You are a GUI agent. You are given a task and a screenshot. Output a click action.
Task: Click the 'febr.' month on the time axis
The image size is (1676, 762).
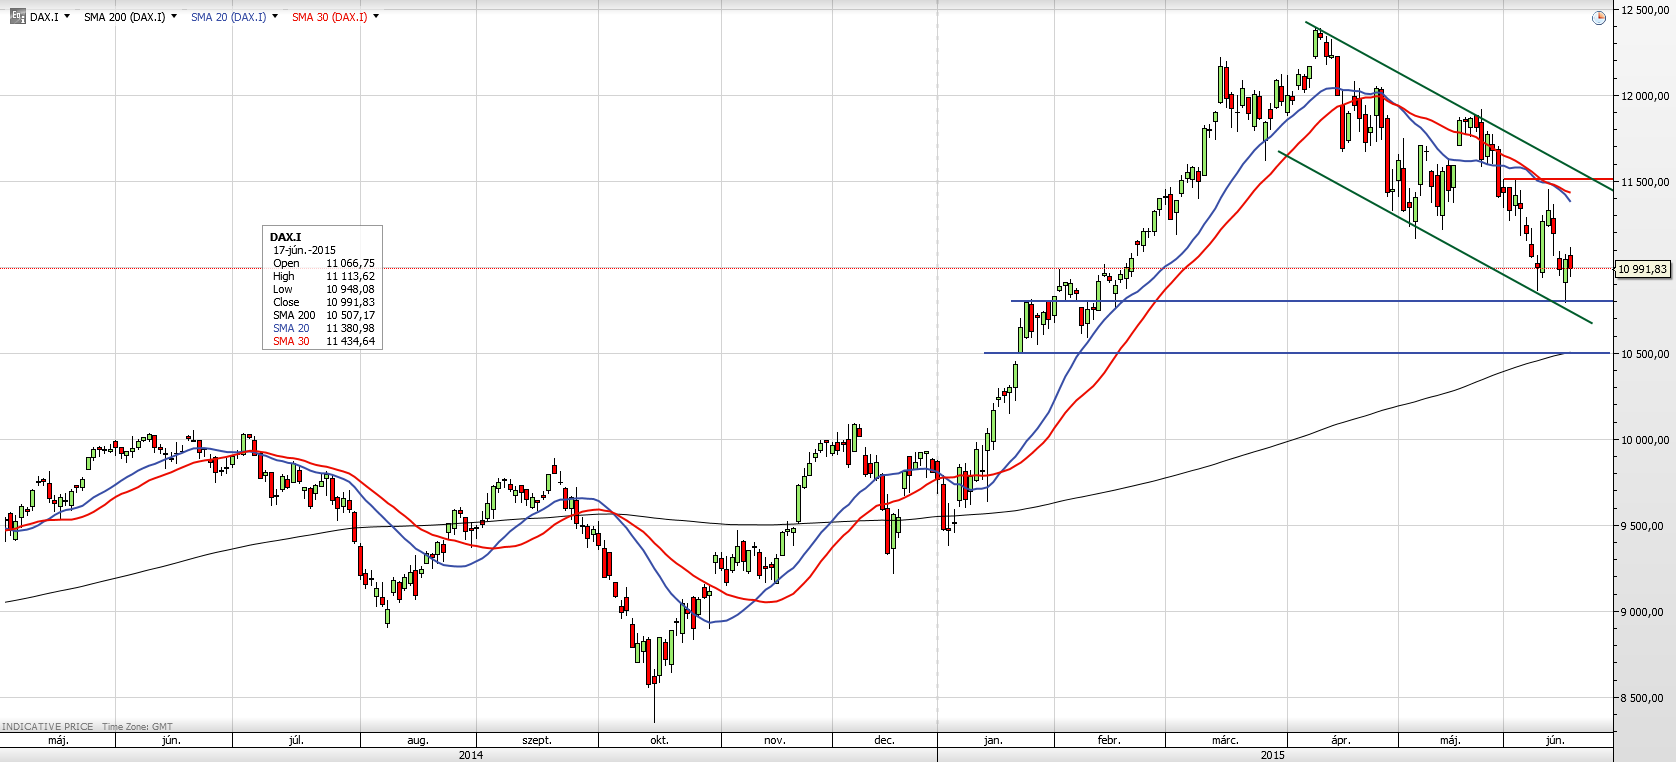(1109, 741)
